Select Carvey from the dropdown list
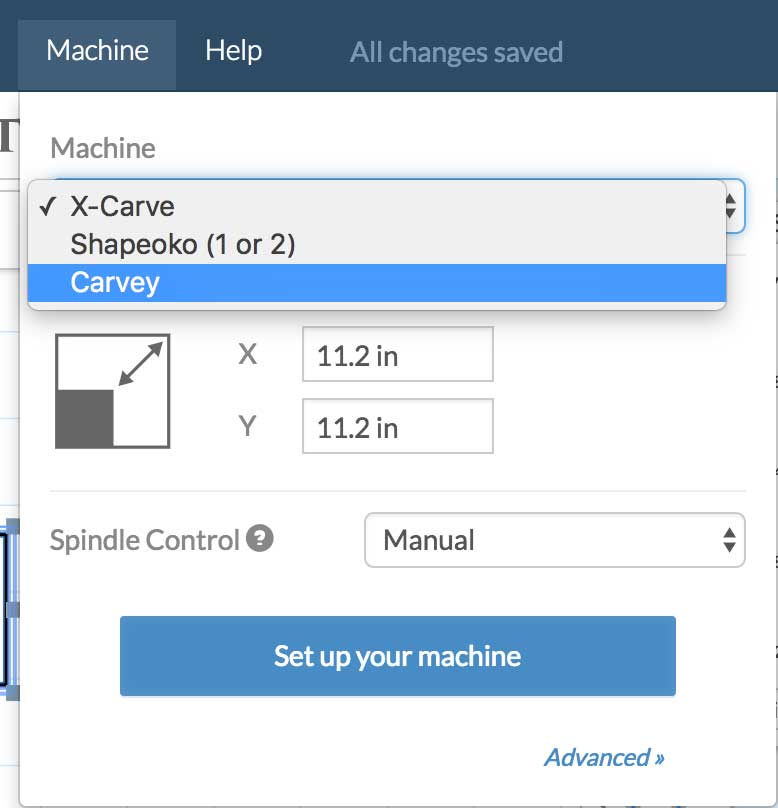Screen dimensions: 778x808 pyautogui.click(x=377, y=282)
